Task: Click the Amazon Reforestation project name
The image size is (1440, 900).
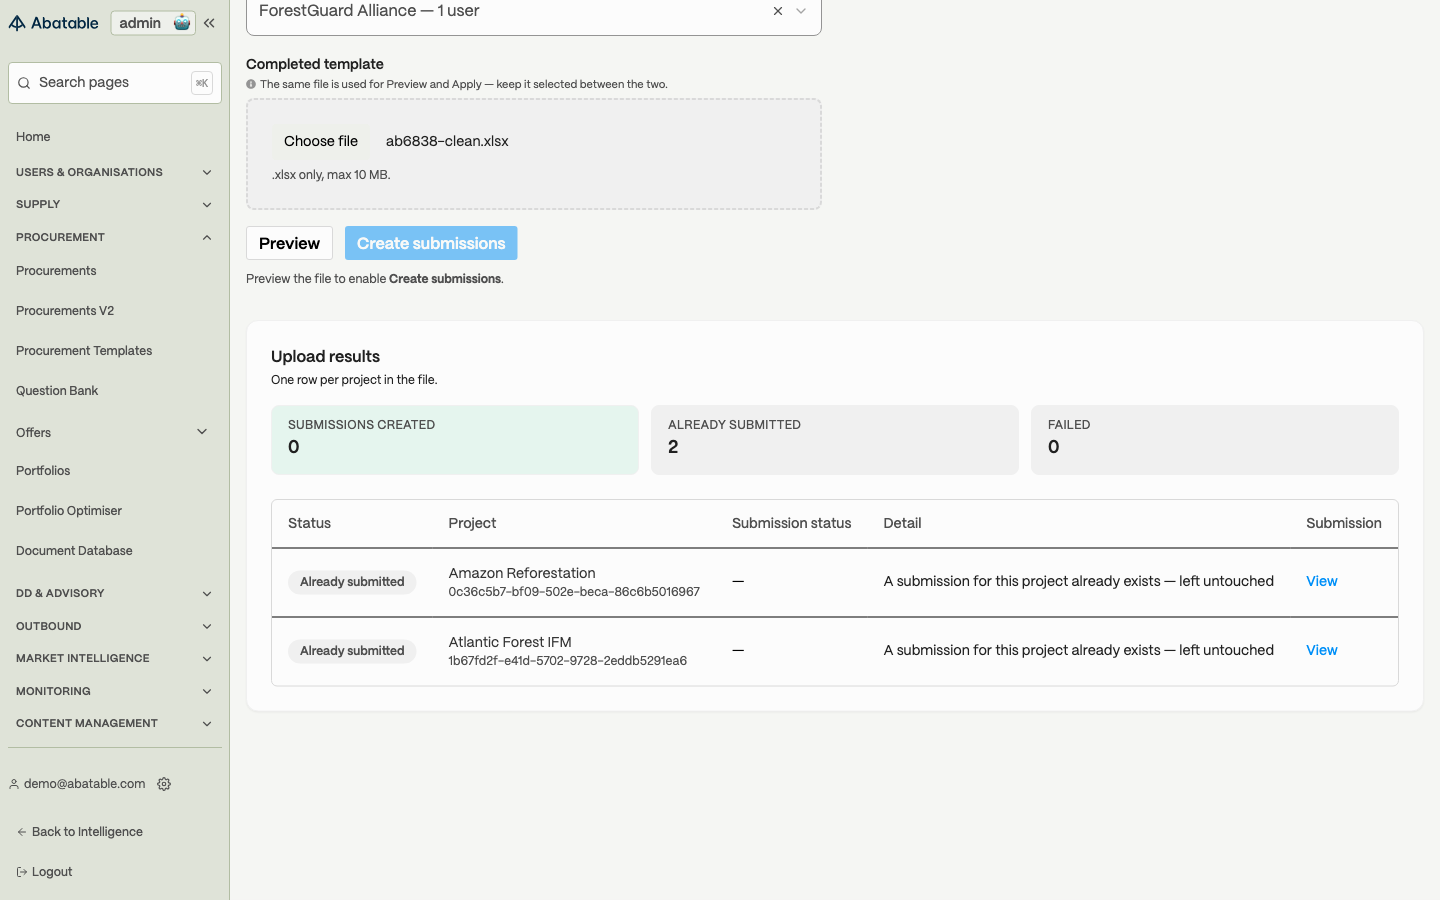Action: 522,573
